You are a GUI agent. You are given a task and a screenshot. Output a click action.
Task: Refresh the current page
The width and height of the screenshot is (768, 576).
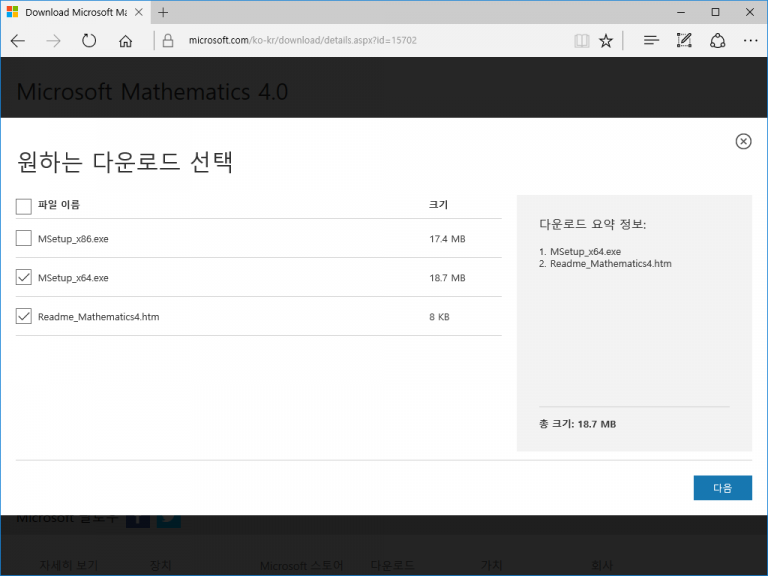click(89, 41)
